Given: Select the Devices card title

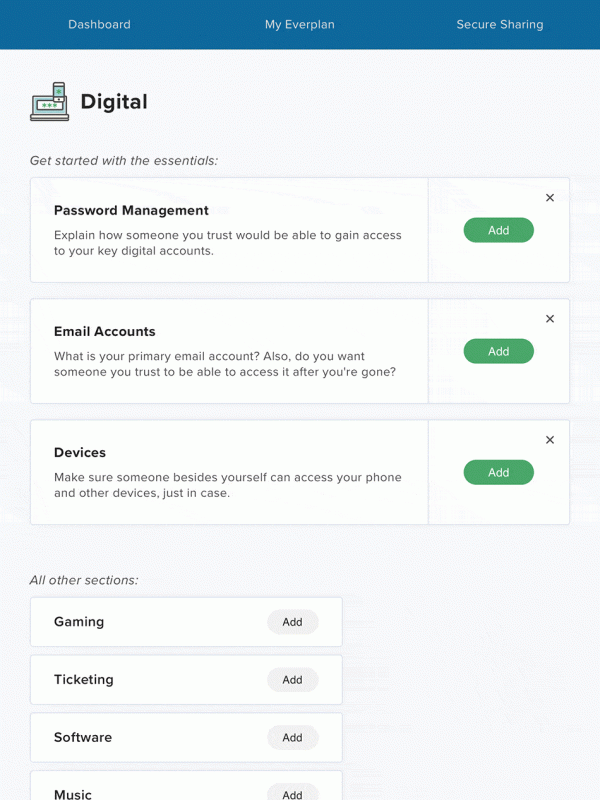Looking at the screenshot, I should pyautogui.click(x=80, y=453).
